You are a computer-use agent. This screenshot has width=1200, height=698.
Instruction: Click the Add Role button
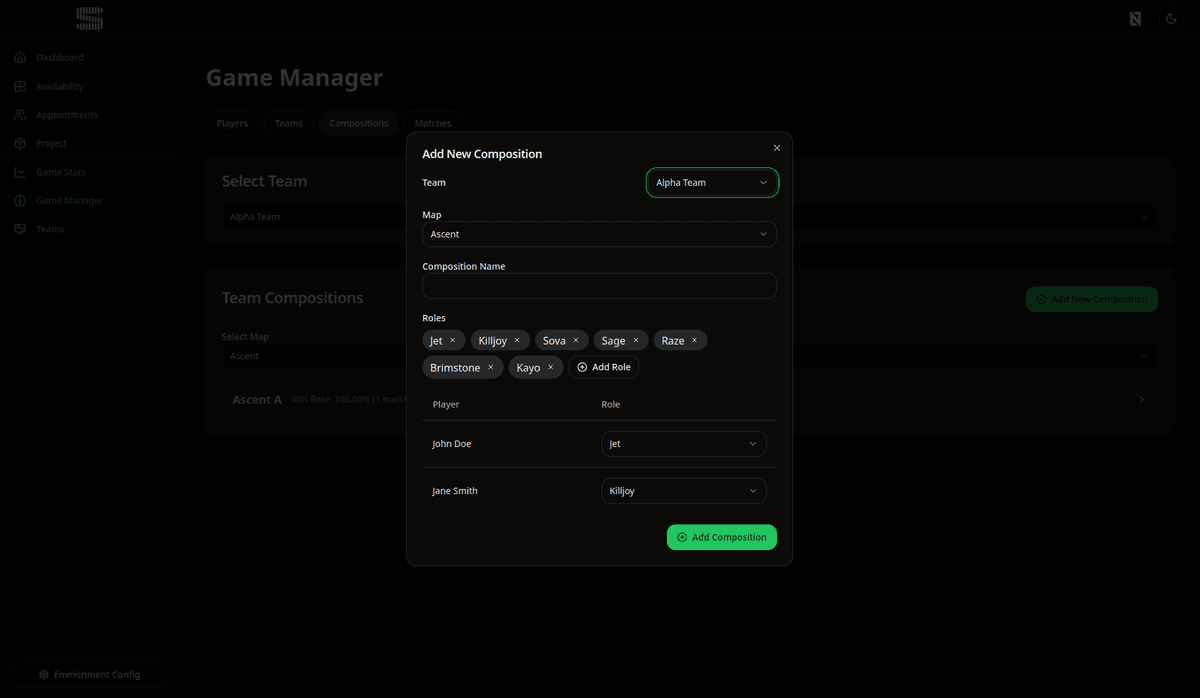(604, 367)
